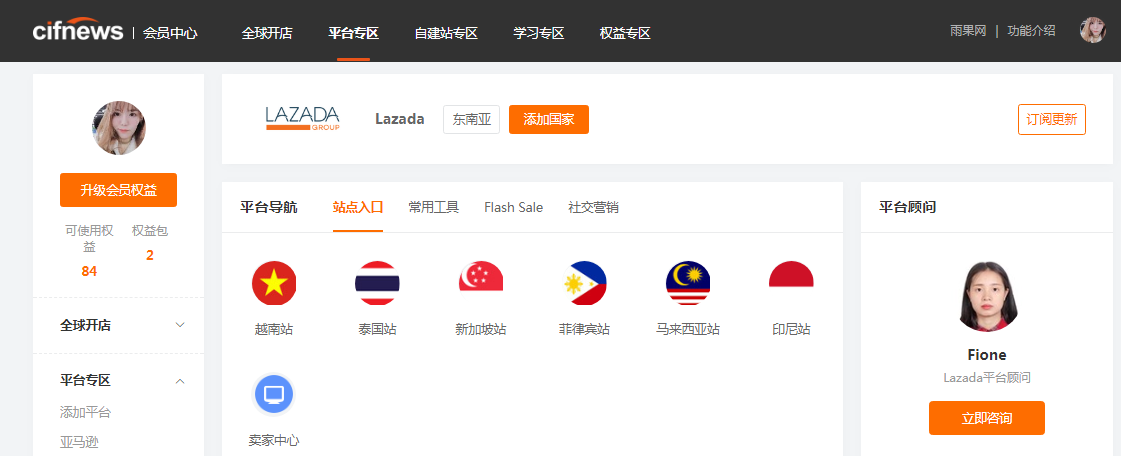Click the sidebar profile picture
The image size is (1121, 456).
tap(119, 128)
